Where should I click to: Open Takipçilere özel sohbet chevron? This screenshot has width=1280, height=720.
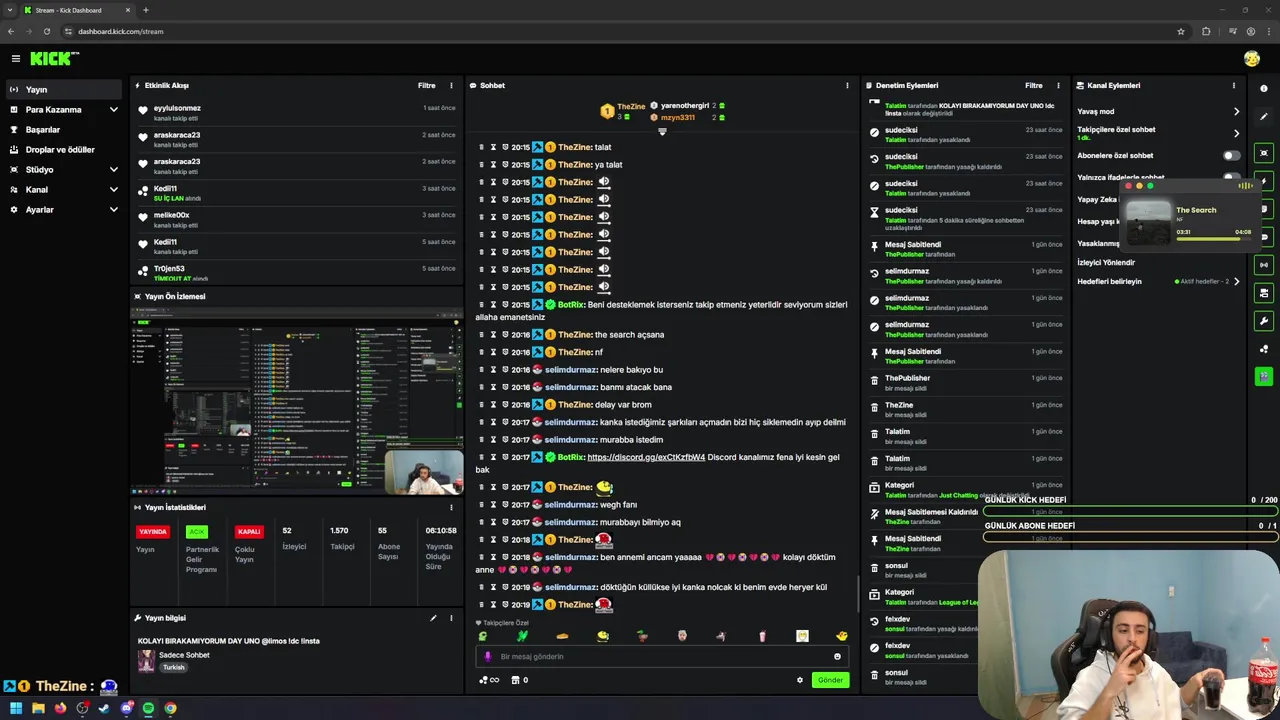click(x=1236, y=133)
